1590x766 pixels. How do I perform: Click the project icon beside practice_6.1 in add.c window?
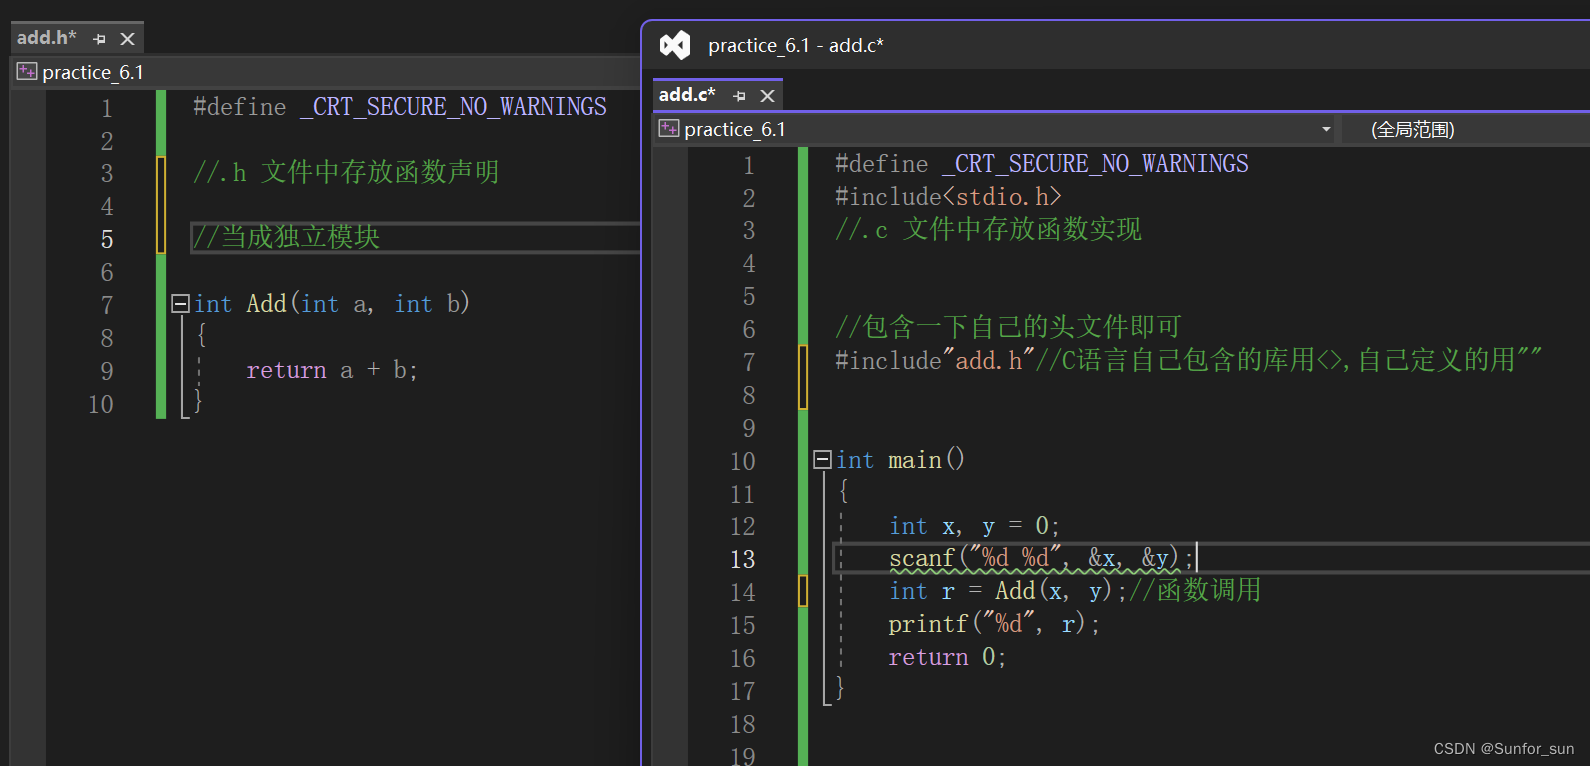coord(669,129)
